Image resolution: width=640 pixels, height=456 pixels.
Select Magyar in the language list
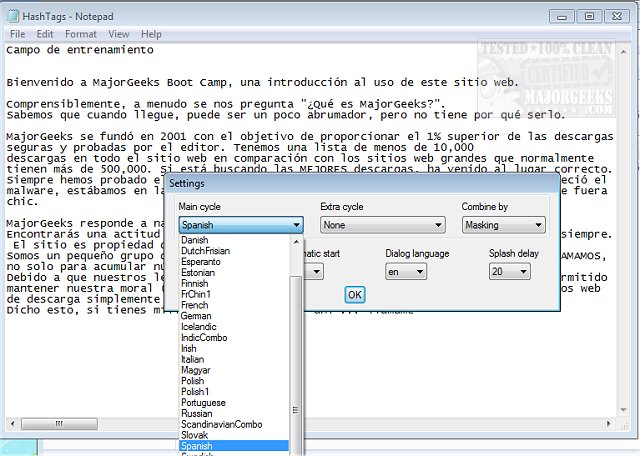(234, 370)
